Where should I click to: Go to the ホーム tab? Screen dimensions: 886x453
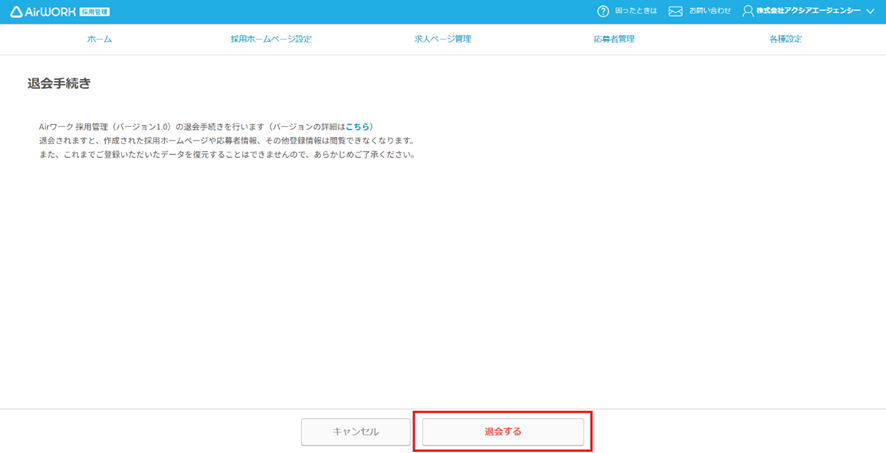pyautogui.click(x=99, y=39)
